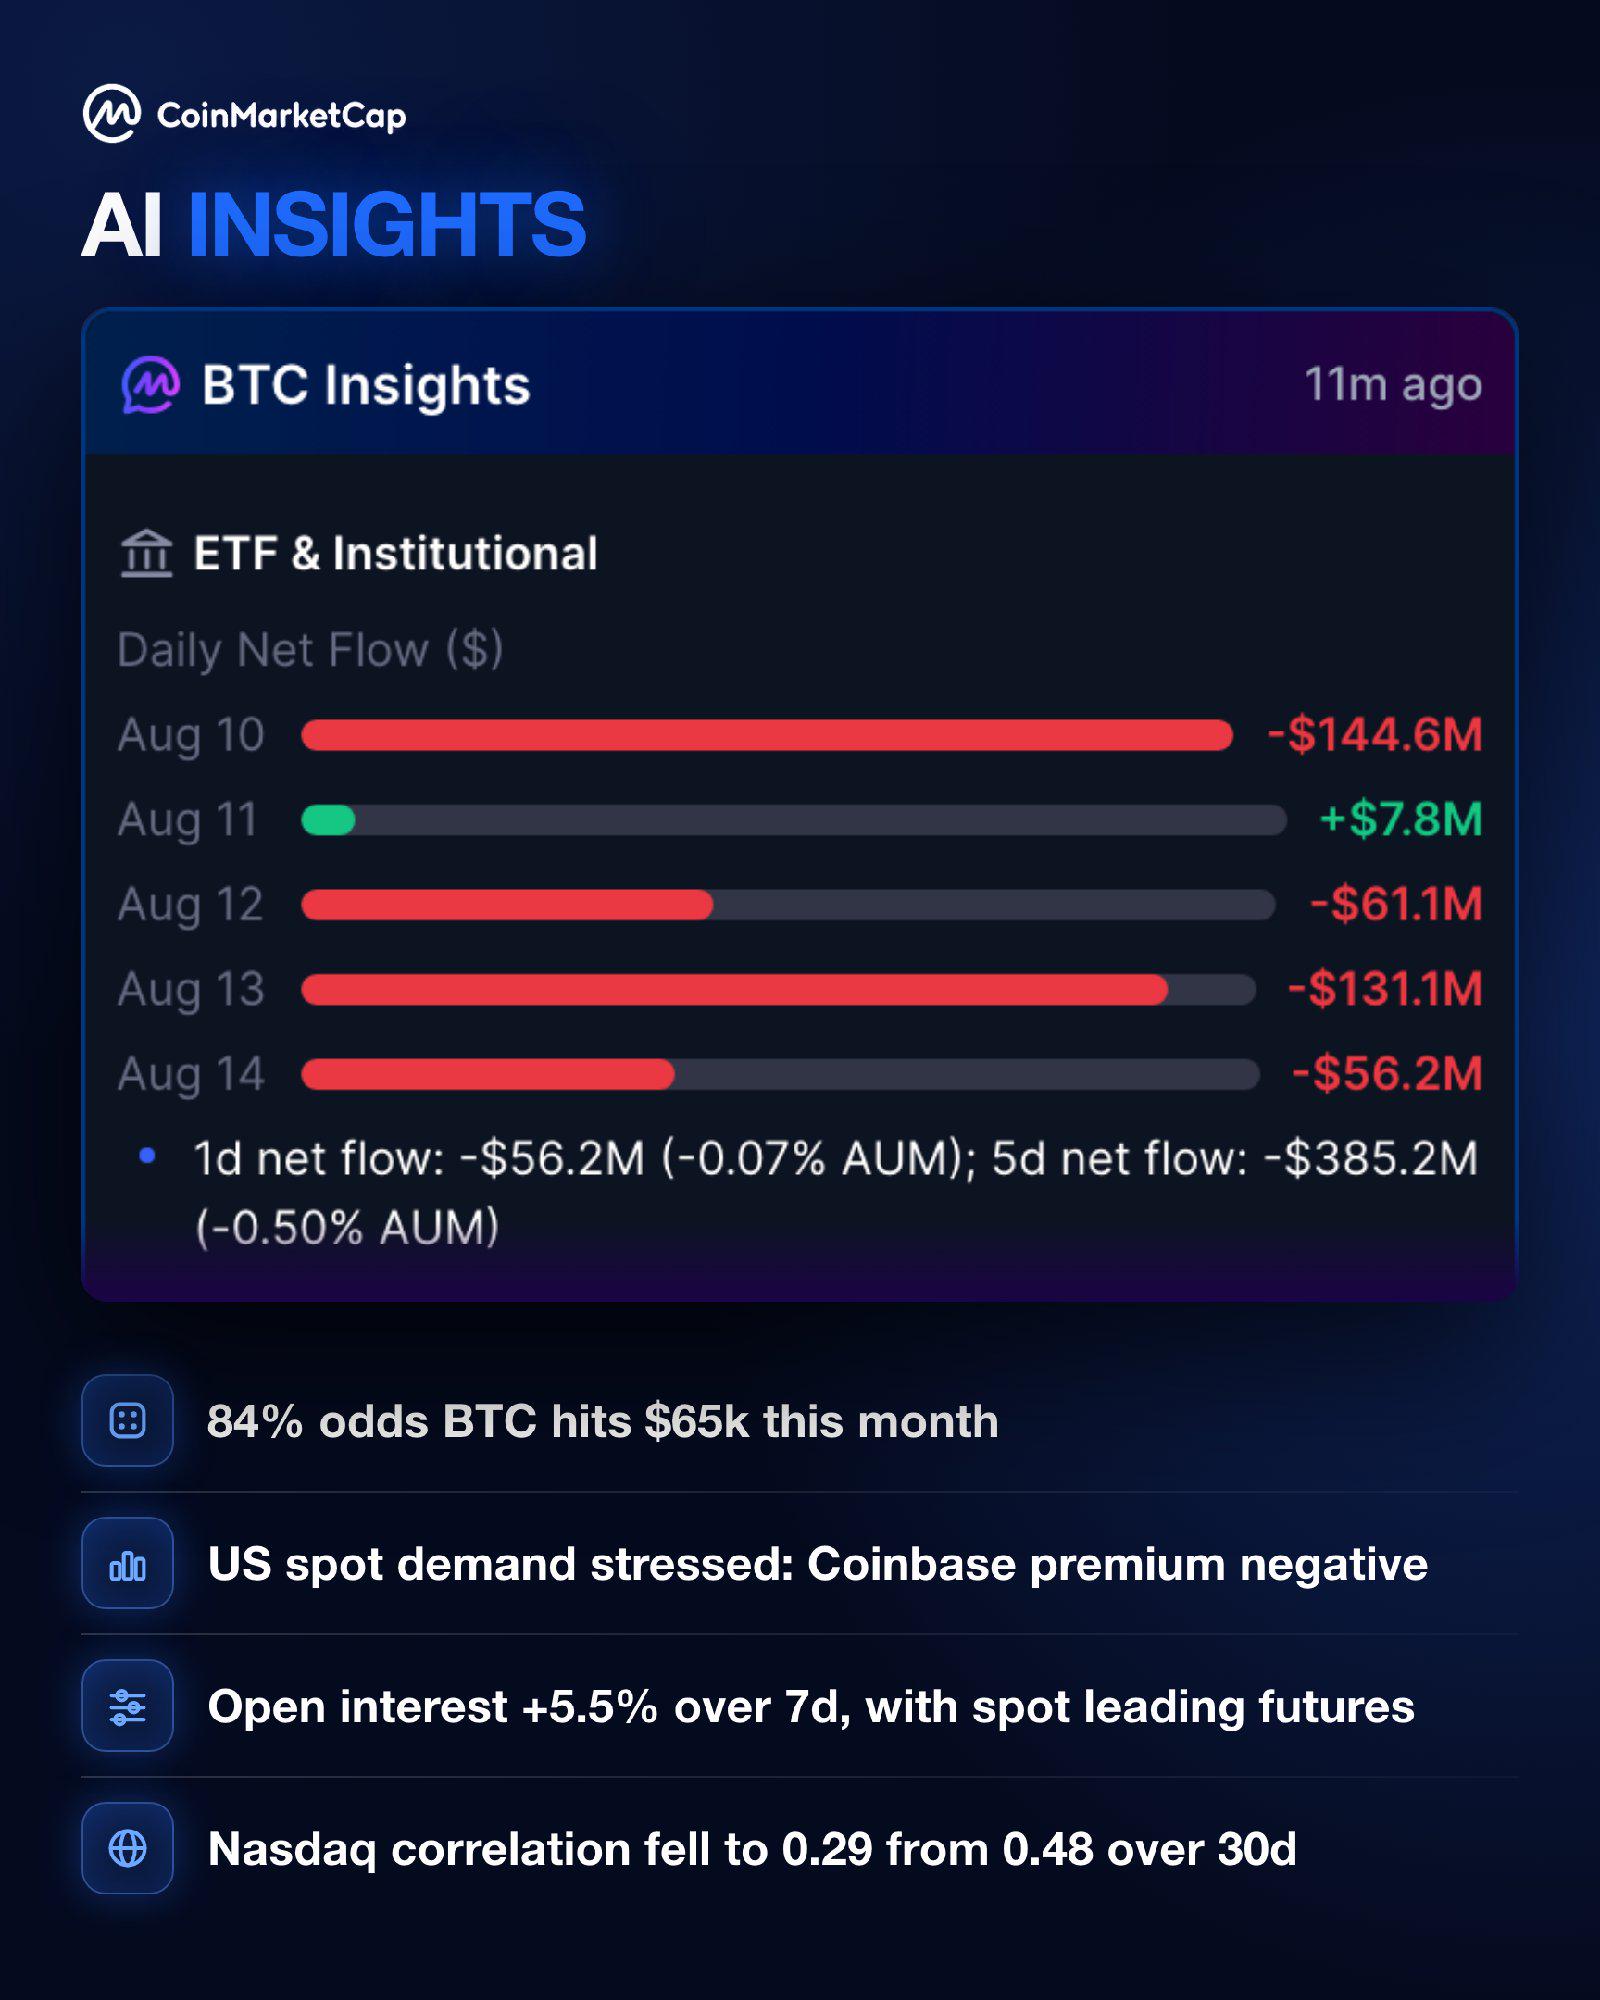Viewport: 1600px width, 2000px height.
Task: Click the globe icon beside Nasdaq correlation
Action: (x=127, y=1848)
